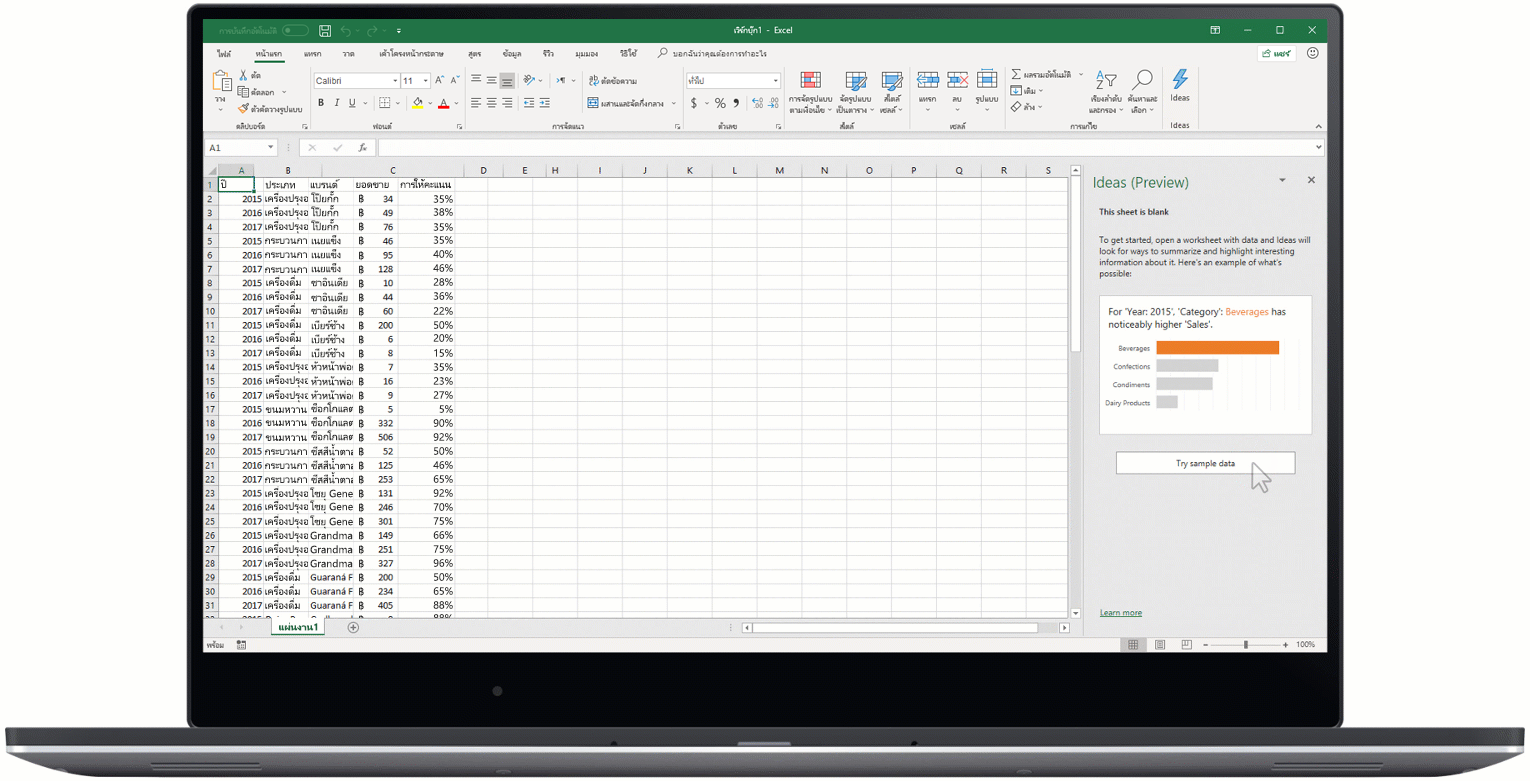Expand font color dropdown arrow
Screen dimensions: 1530x781
click(x=455, y=103)
